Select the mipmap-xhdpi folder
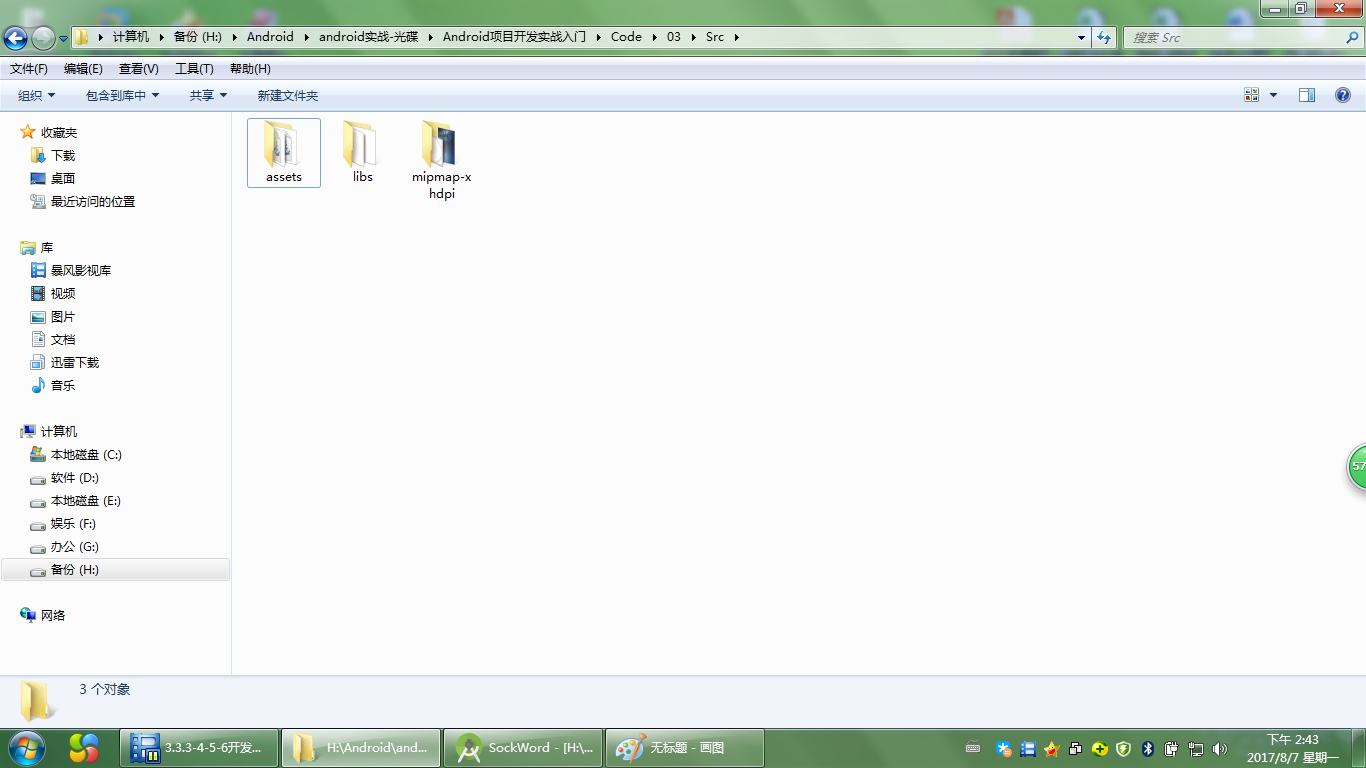The width and height of the screenshot is (1366, 768). tap(441, 160)
